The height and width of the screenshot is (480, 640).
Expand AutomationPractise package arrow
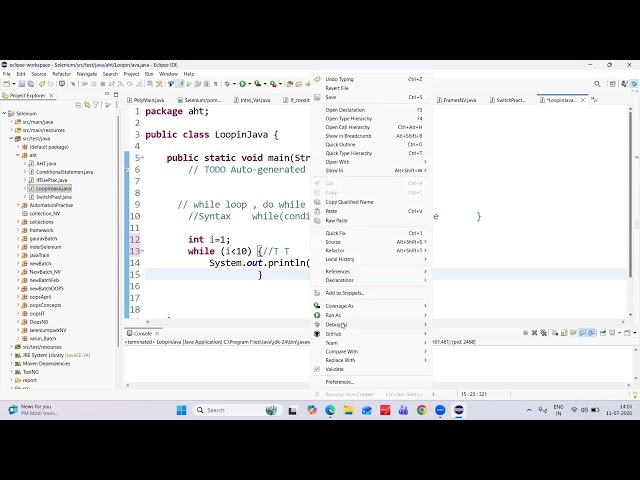point(18,205)
